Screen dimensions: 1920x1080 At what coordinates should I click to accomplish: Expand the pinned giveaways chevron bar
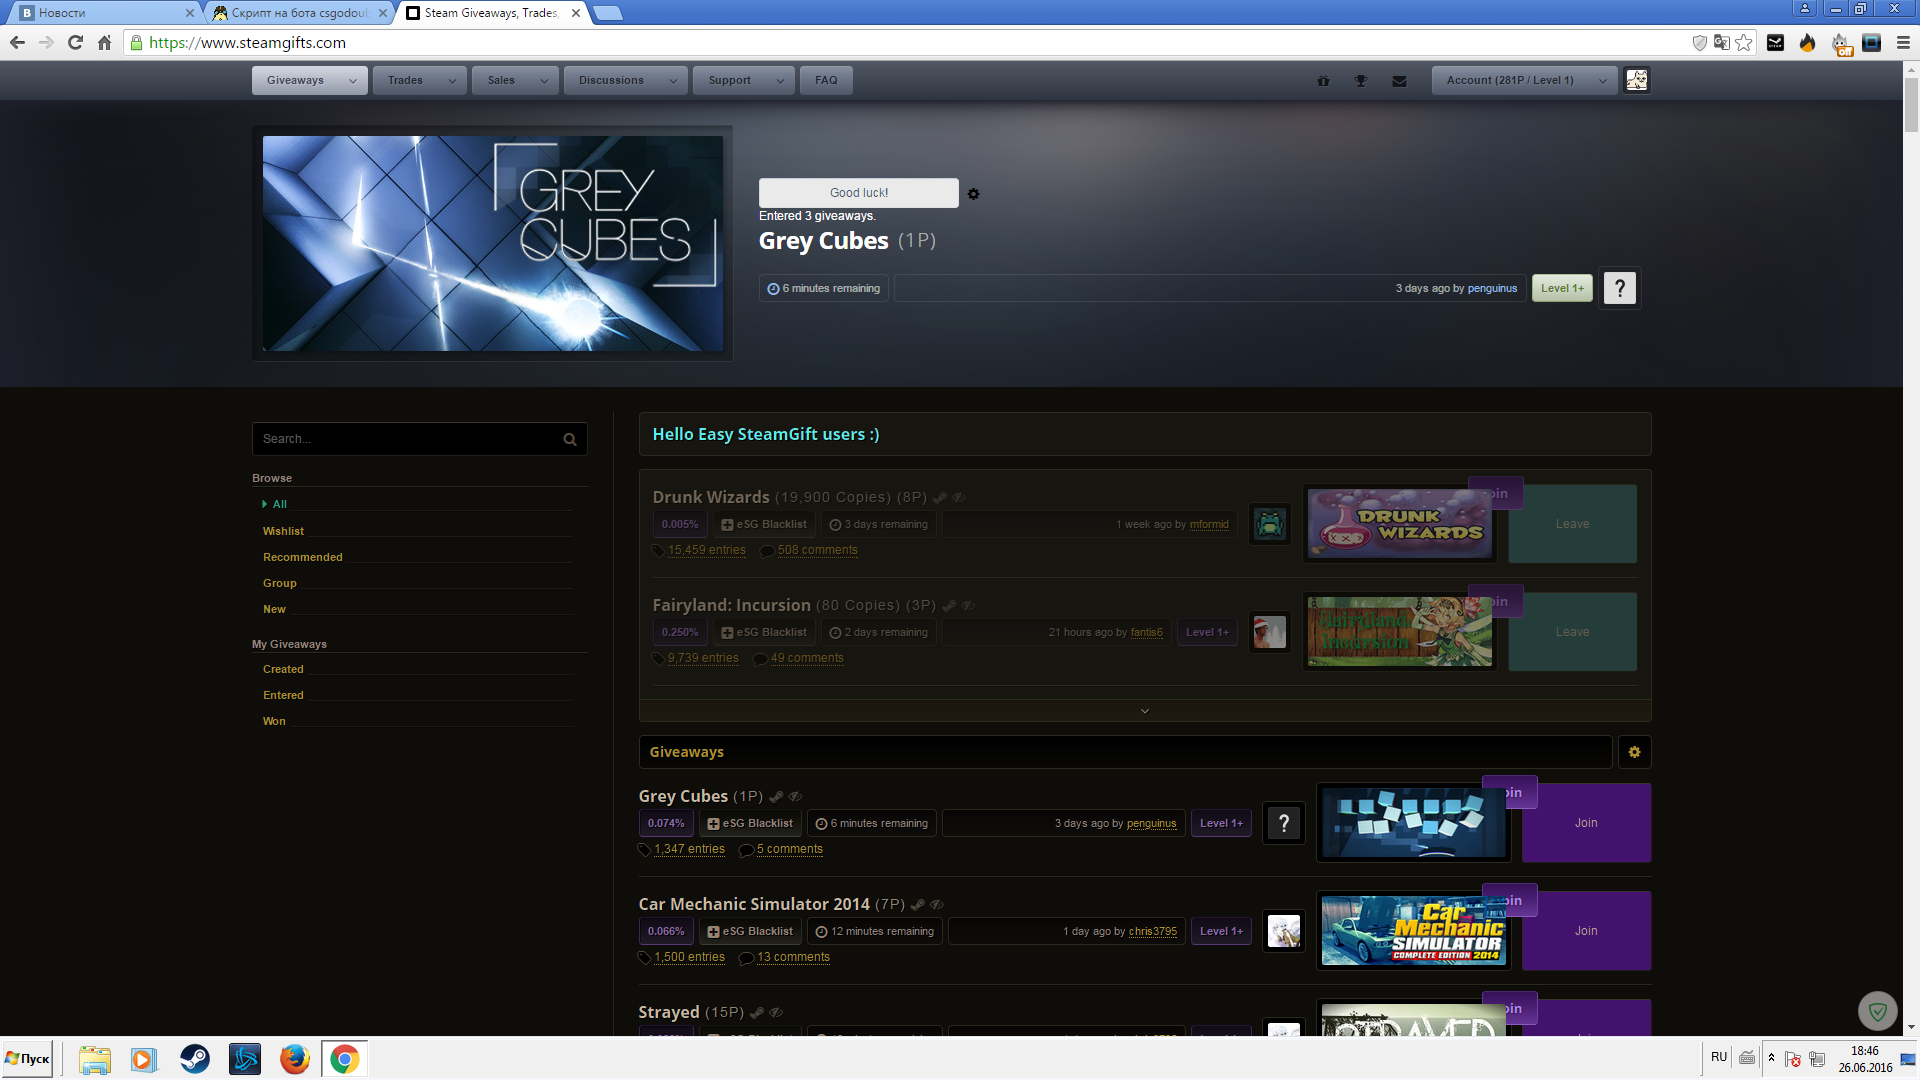pyautogui.click(x=1145, y=711)
